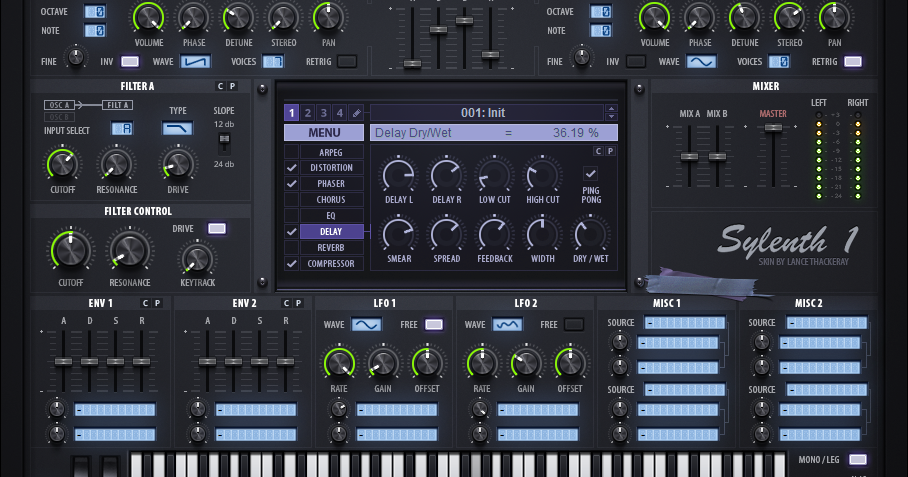Open the Env 2 first destination dropdown
The width and height of the screenshot is (908, 477).
pyautogui.click(x=256, y=410)
